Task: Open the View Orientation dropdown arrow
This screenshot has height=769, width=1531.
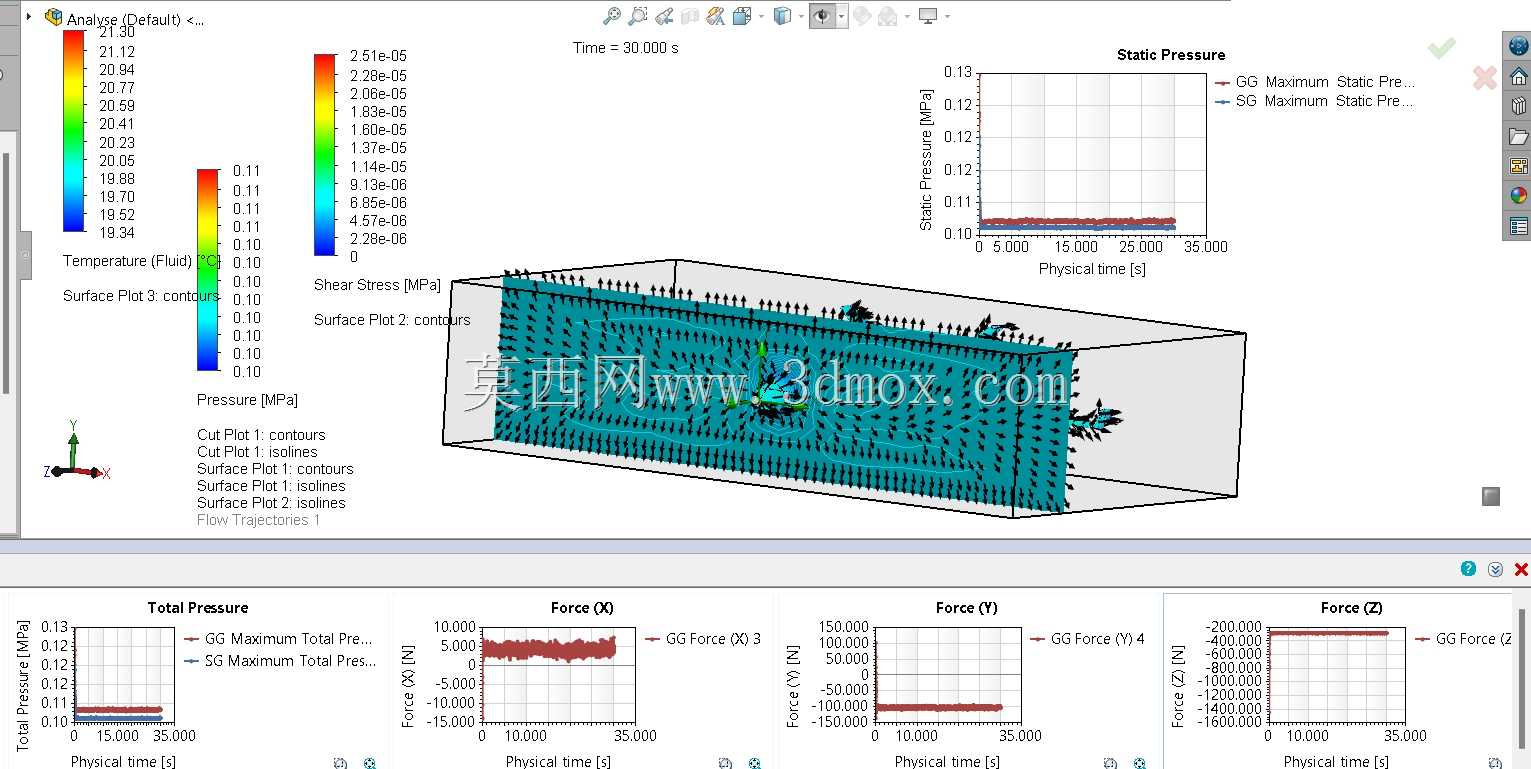Action: coord(761,16)
